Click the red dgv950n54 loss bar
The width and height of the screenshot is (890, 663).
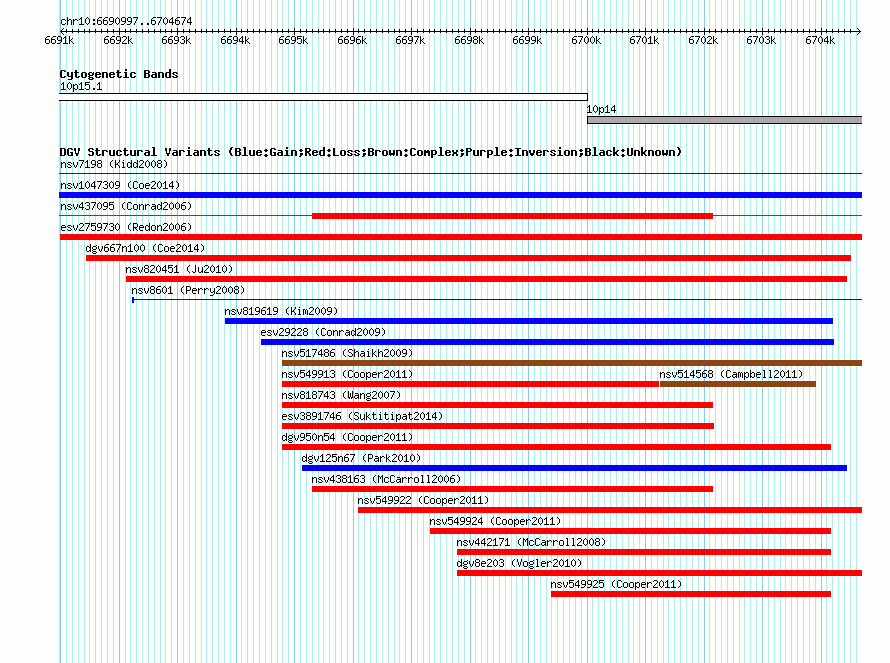pyautogui.click(x=556, y=447)
